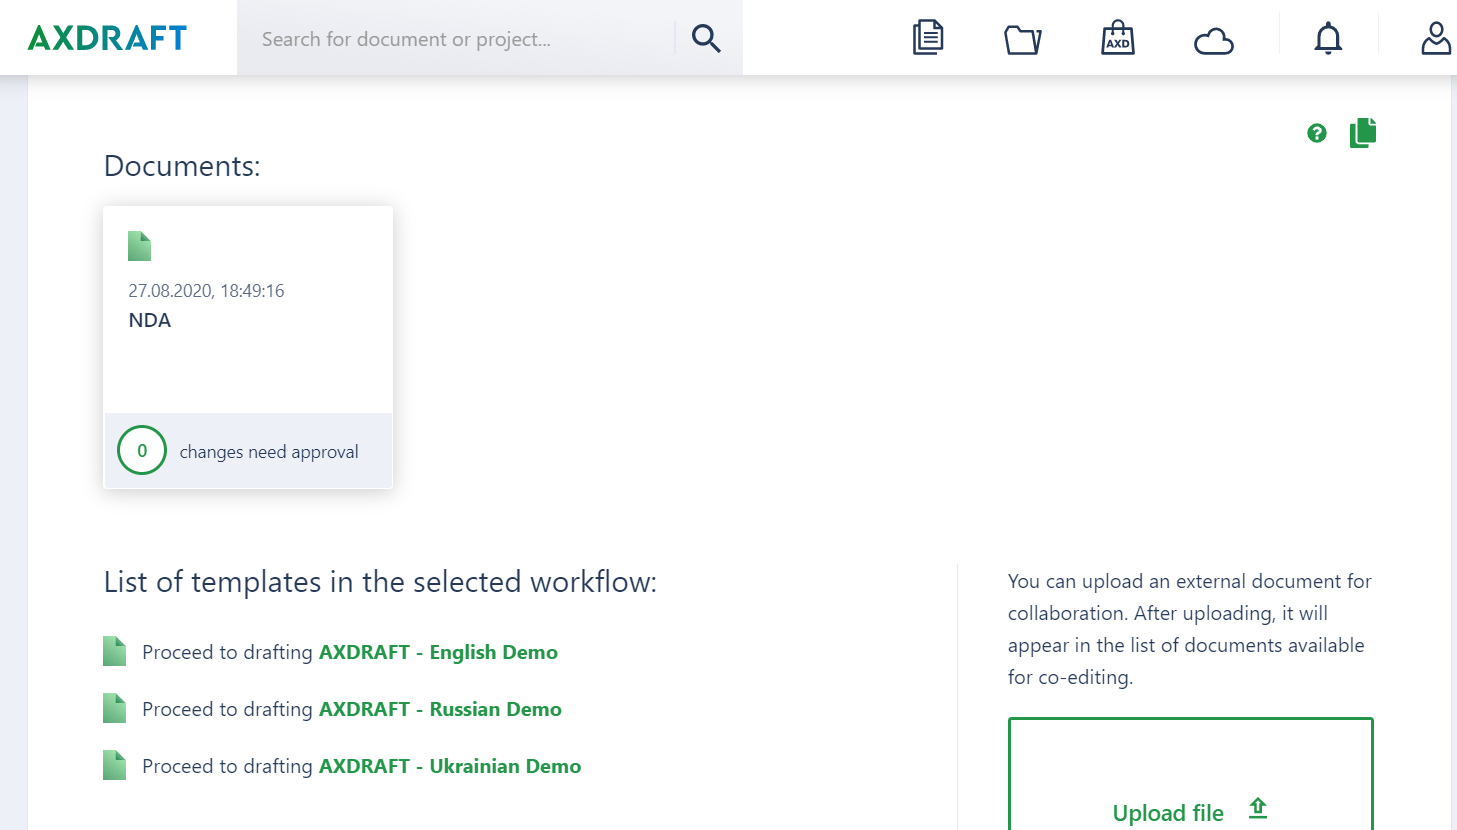Image resolution: width=1457 pixels, height=830 pixels.
Task: Click the file icon beside English Demo
Action: coord(115,651)
